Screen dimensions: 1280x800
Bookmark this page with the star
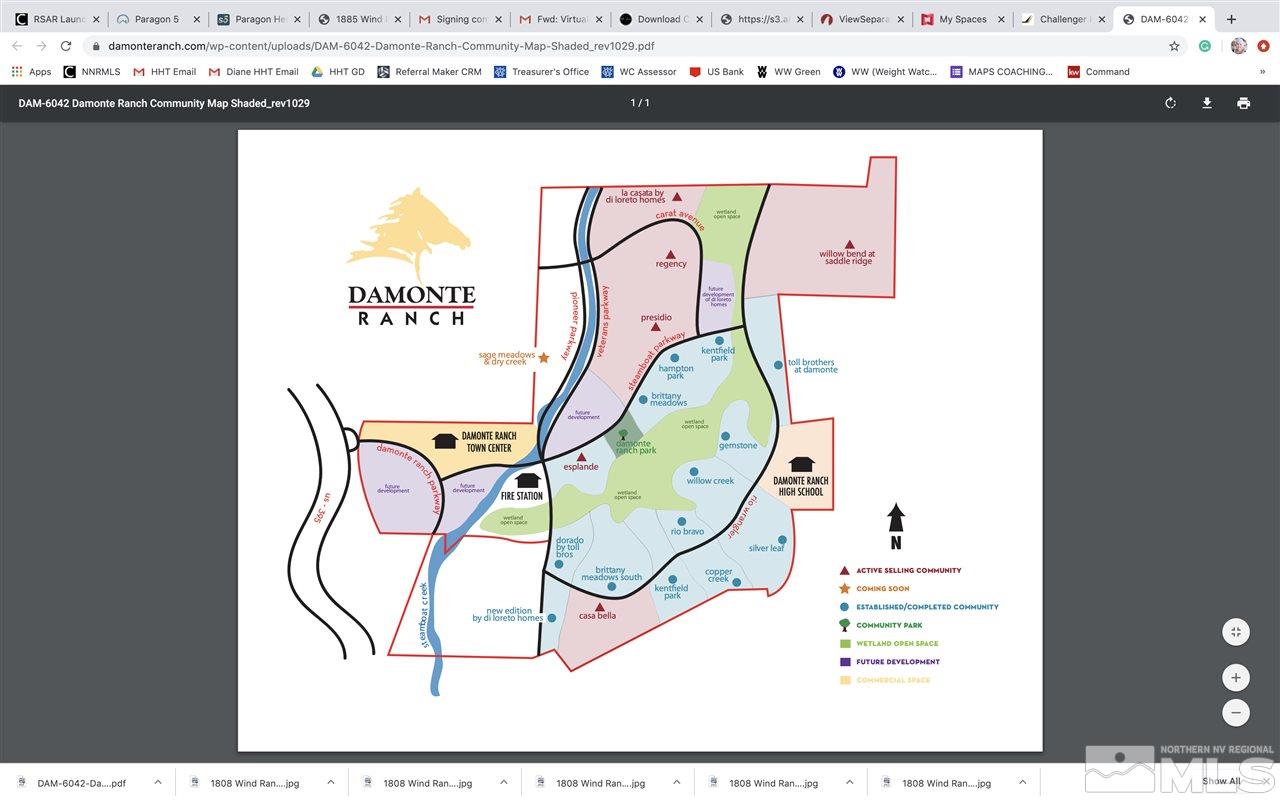1174,46
